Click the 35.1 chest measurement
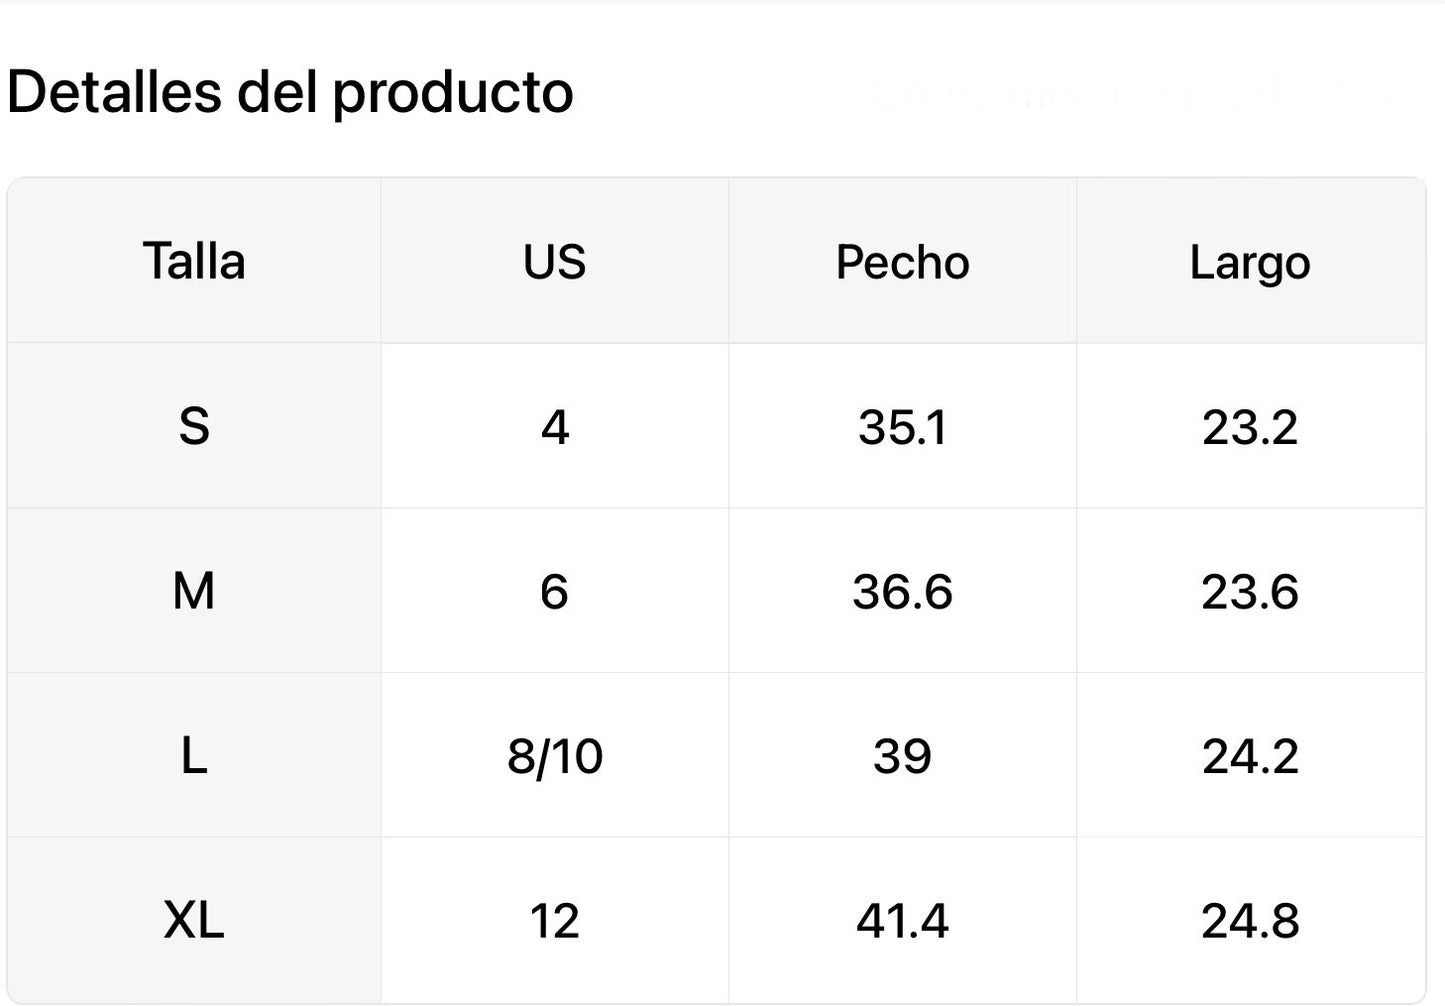 point(902,427)
